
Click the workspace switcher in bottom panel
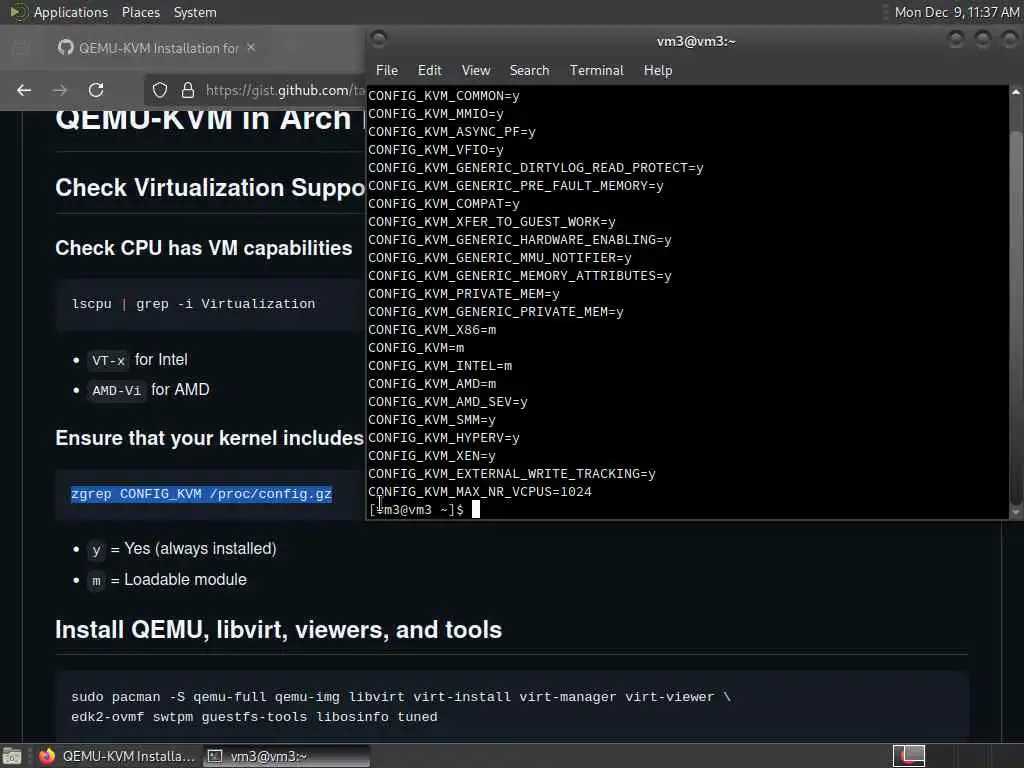point(908,756)
